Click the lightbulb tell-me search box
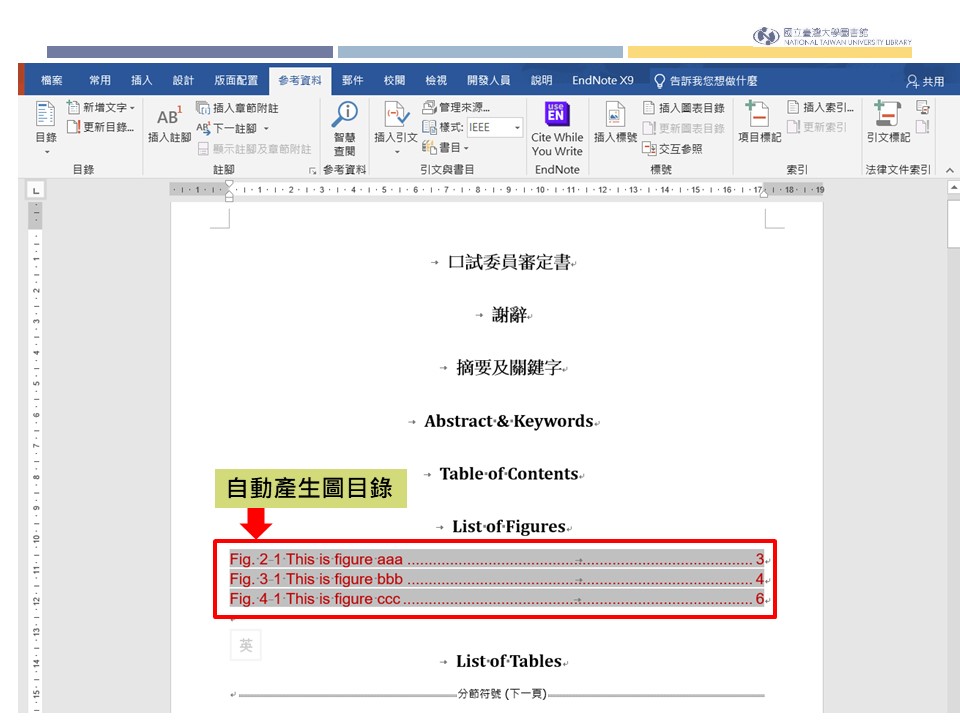Screen dimensions: 960x720 coord(706,81)
